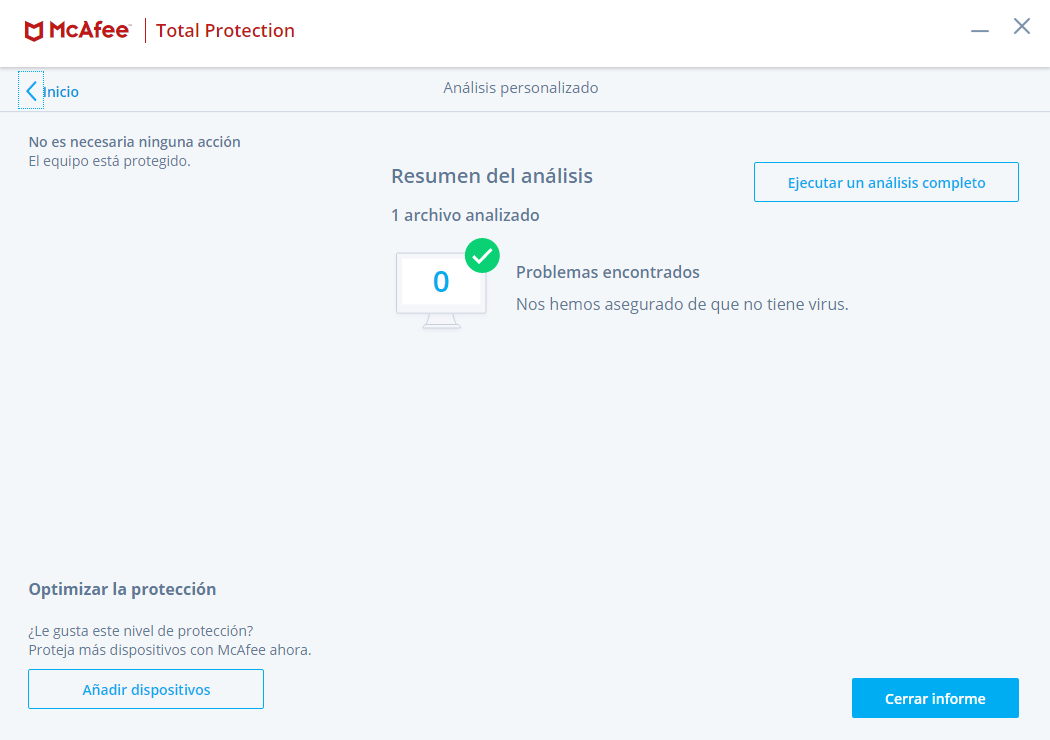Close the report with Cerrar informe
This screenshot has height=740, width=1050.
(935, 698)
